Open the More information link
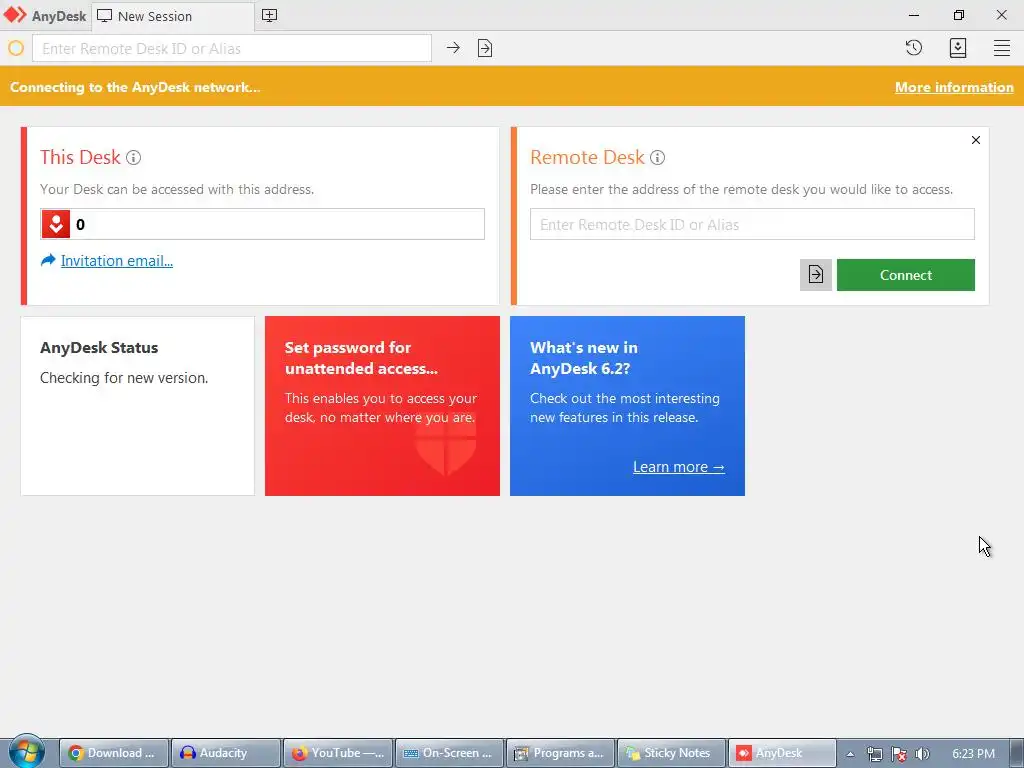 coord(954,87)
